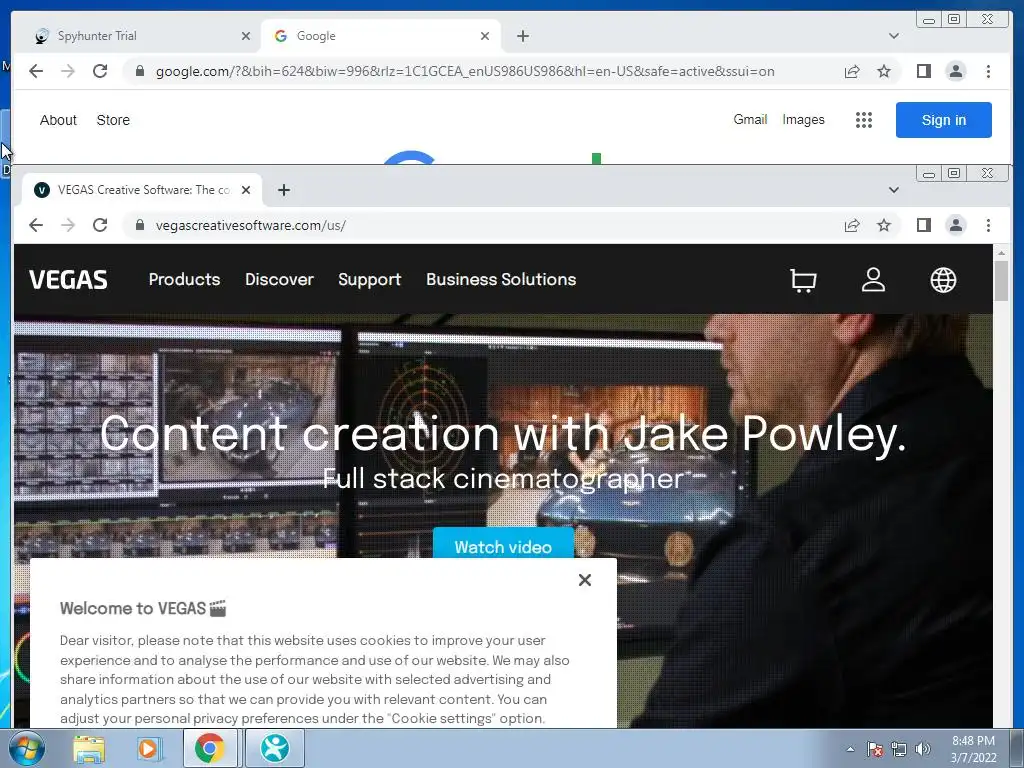Click scrollbar up arrow on VEGAS page
This screenshot has width=1024, height=768.
click(x=1001, y=252)
